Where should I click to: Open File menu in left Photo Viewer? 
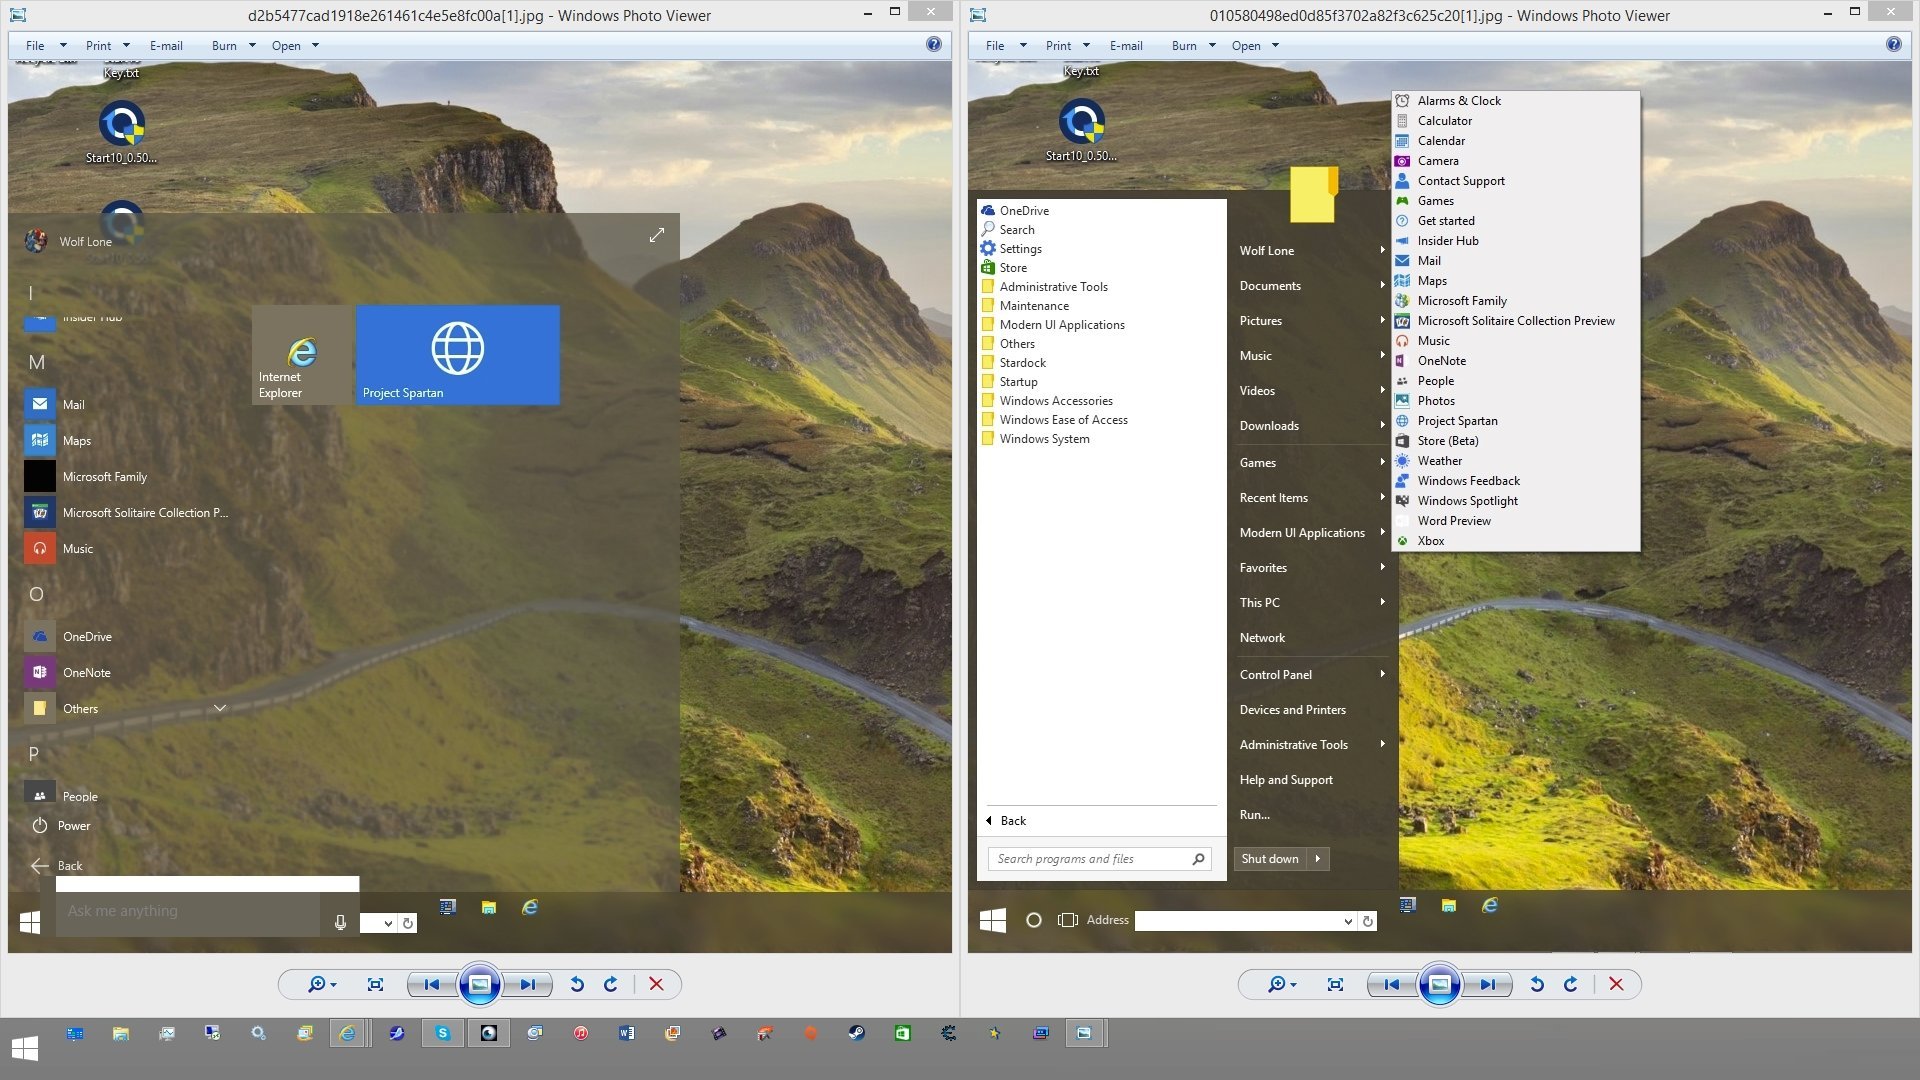pyautogui.click(x=46, y=46)
